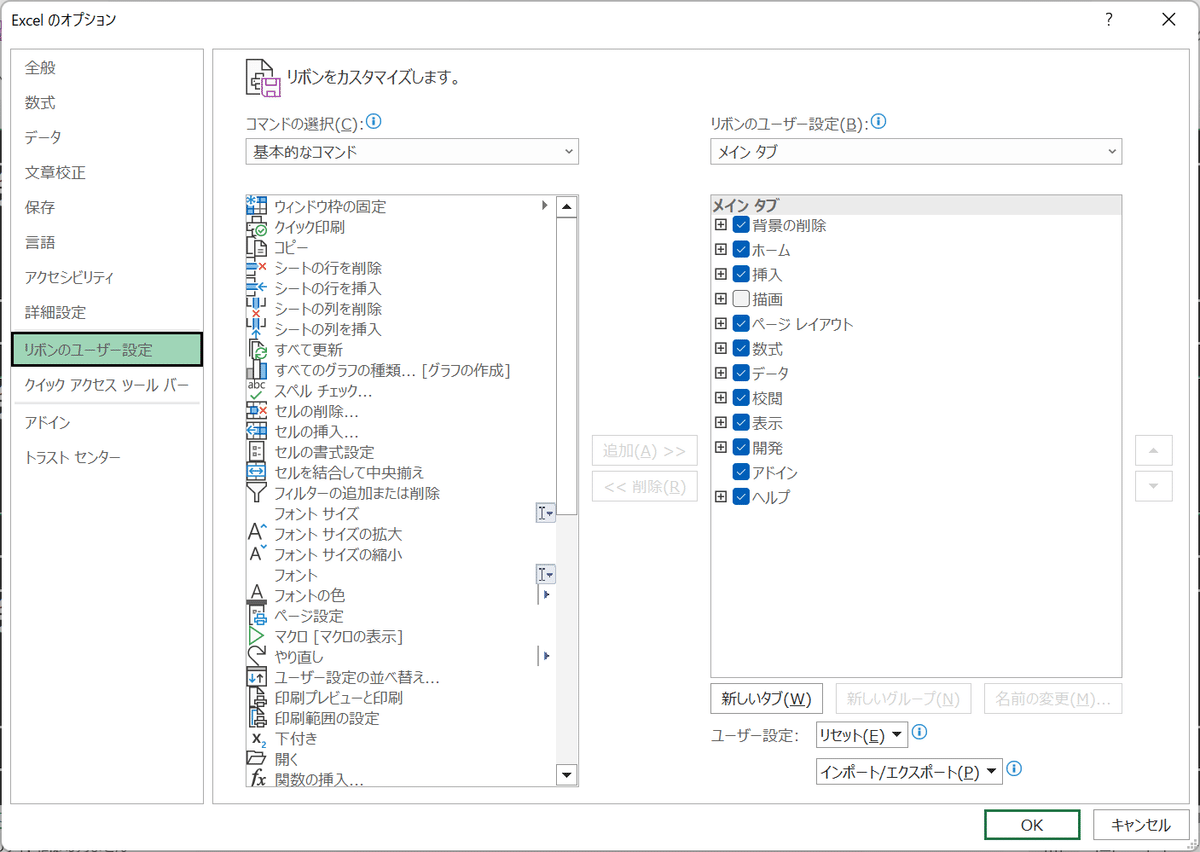Open info tooltip next to コマンドの選択
Image resolution: width=1200 pixels, height=852 pixels.
coord(374,122)
